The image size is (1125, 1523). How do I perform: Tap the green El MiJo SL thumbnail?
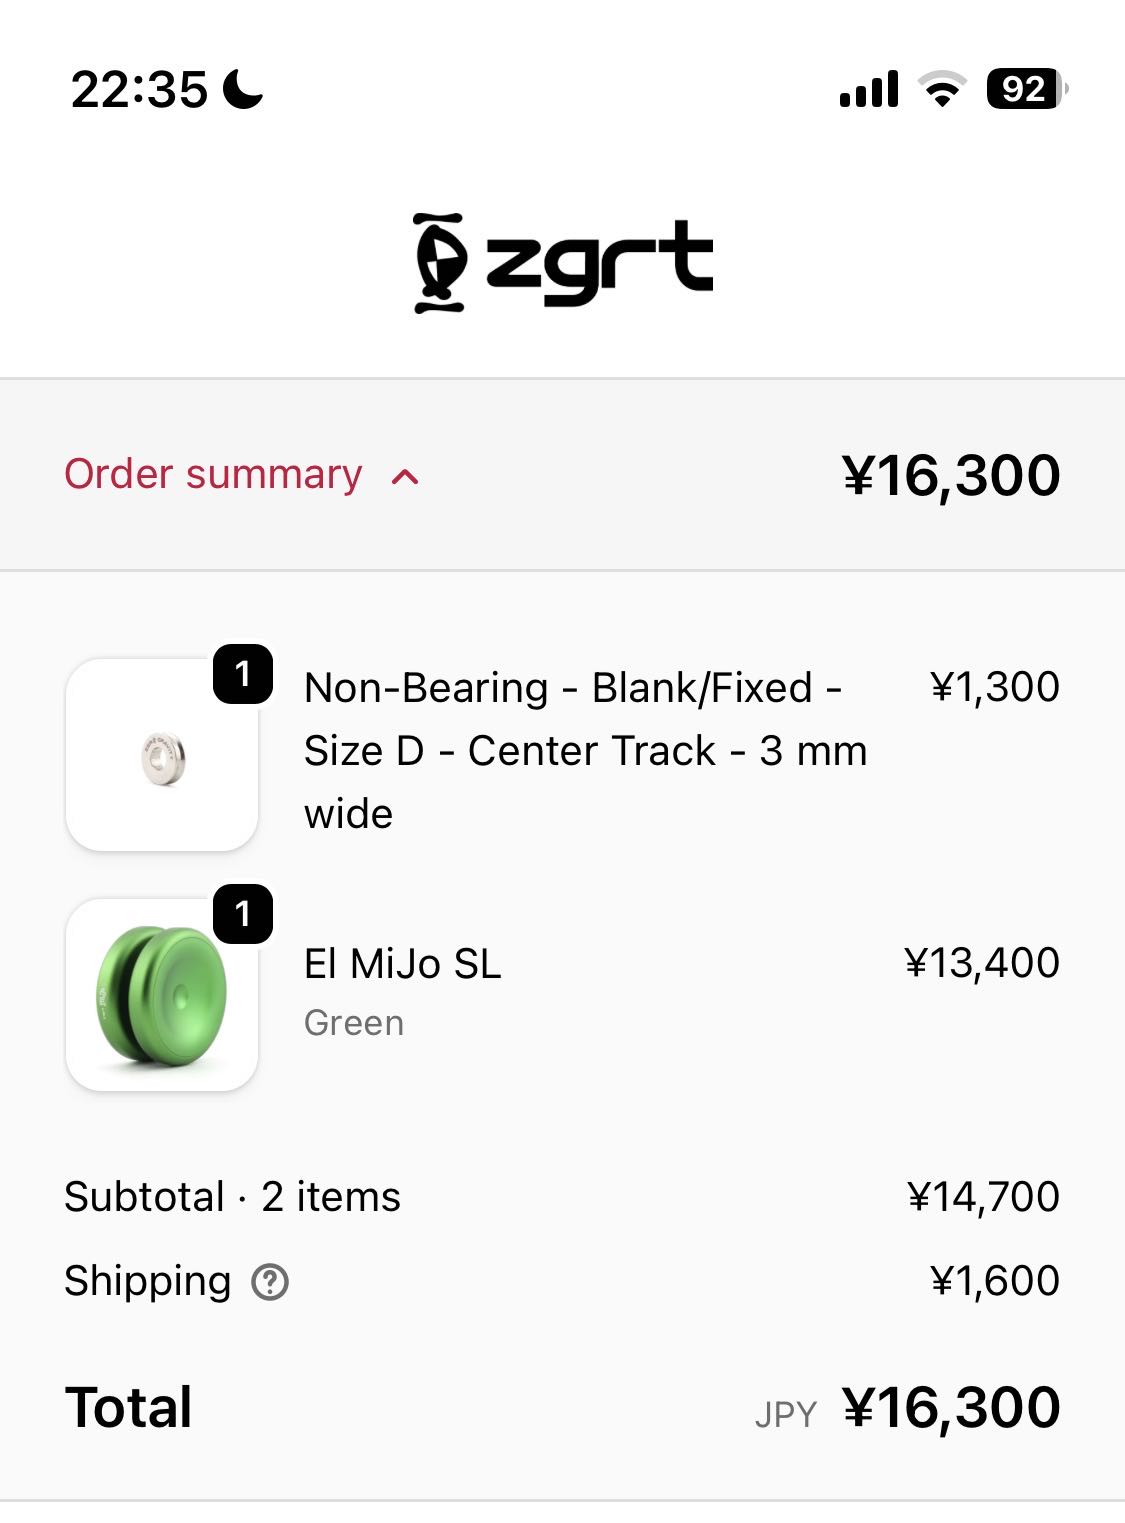162,995
